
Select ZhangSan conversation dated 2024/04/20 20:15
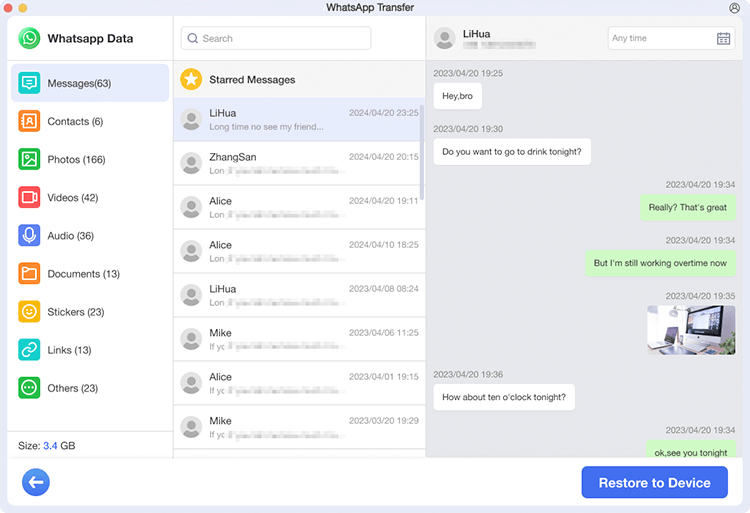click(299, 164)
